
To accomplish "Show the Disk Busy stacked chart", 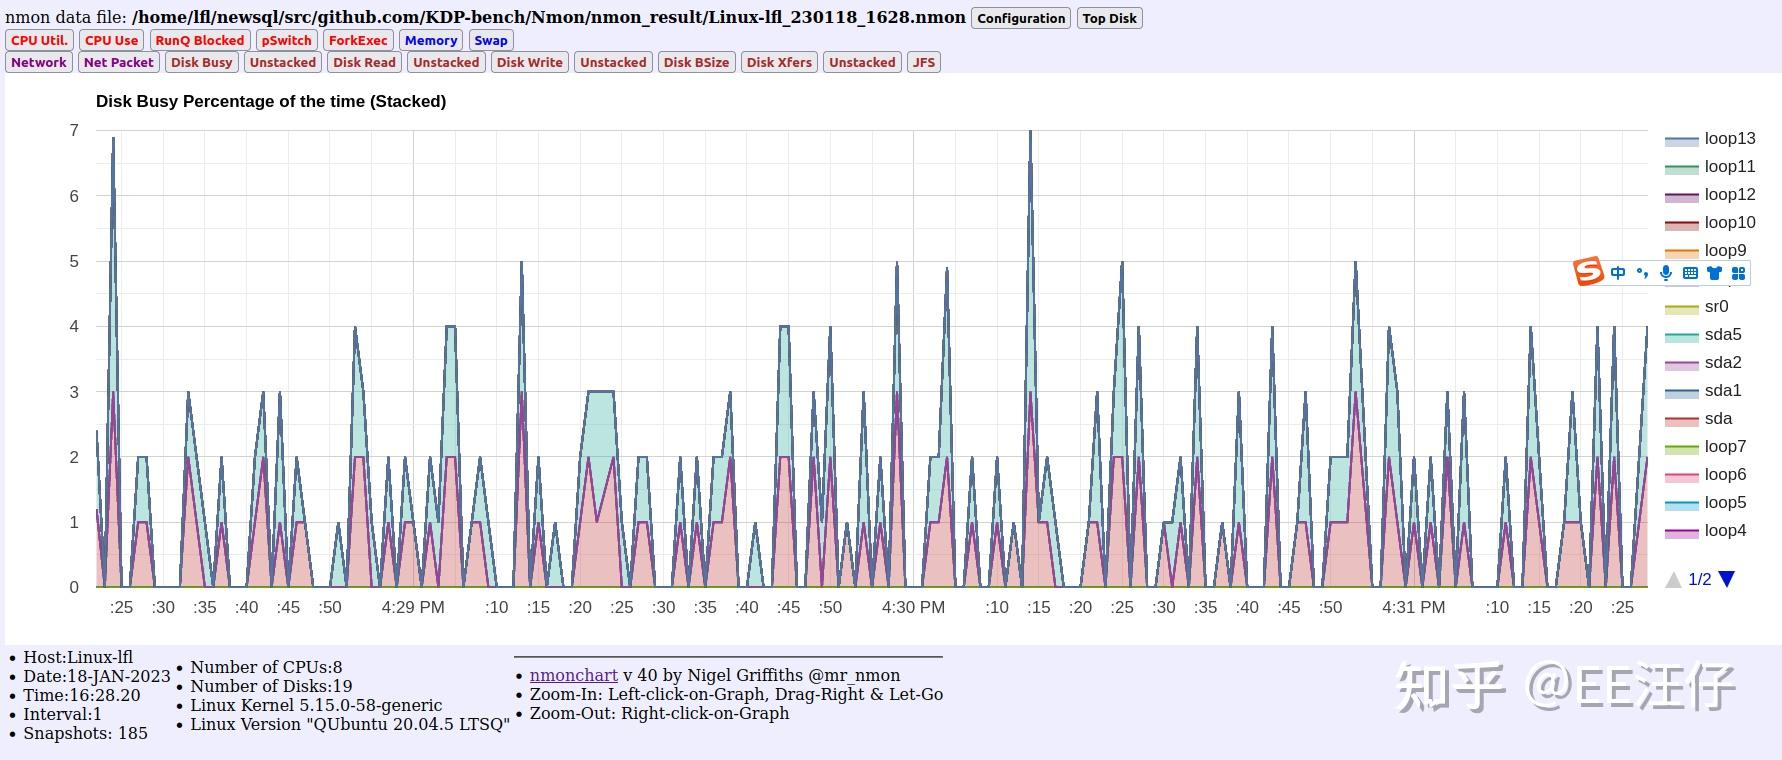I will pyautogui.click(x=202, y=62).
